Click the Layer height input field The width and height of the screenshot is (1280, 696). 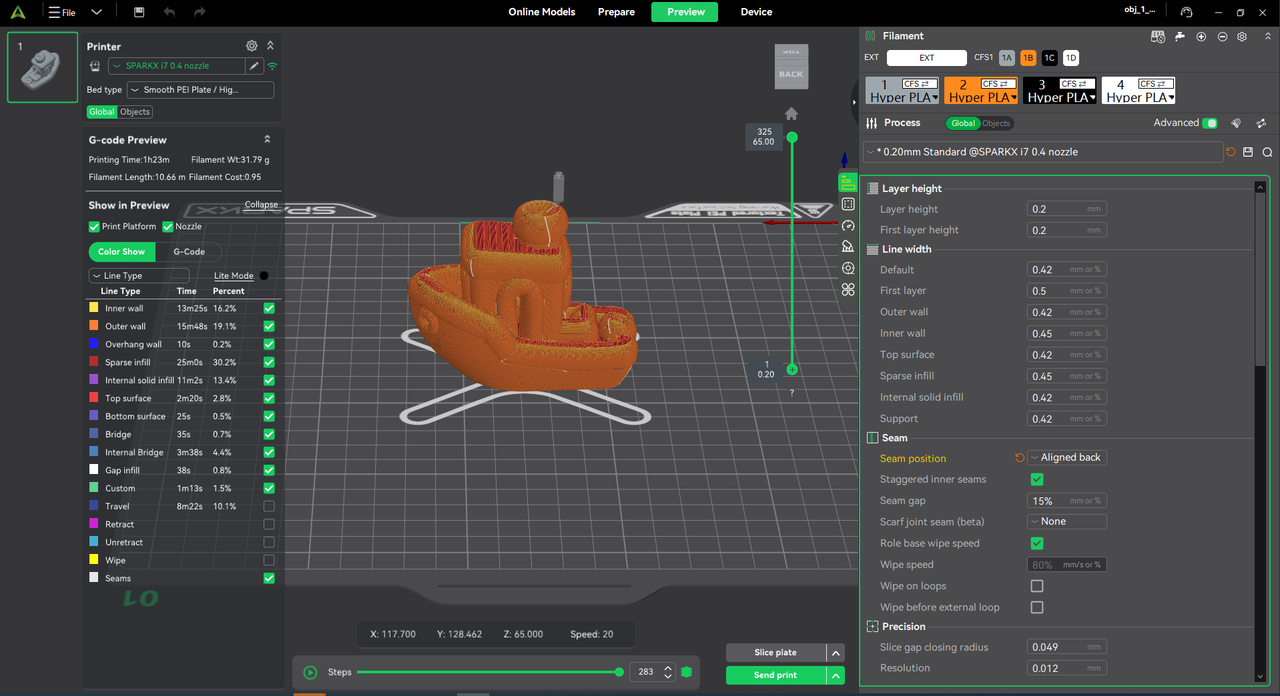pos(1056,209)
